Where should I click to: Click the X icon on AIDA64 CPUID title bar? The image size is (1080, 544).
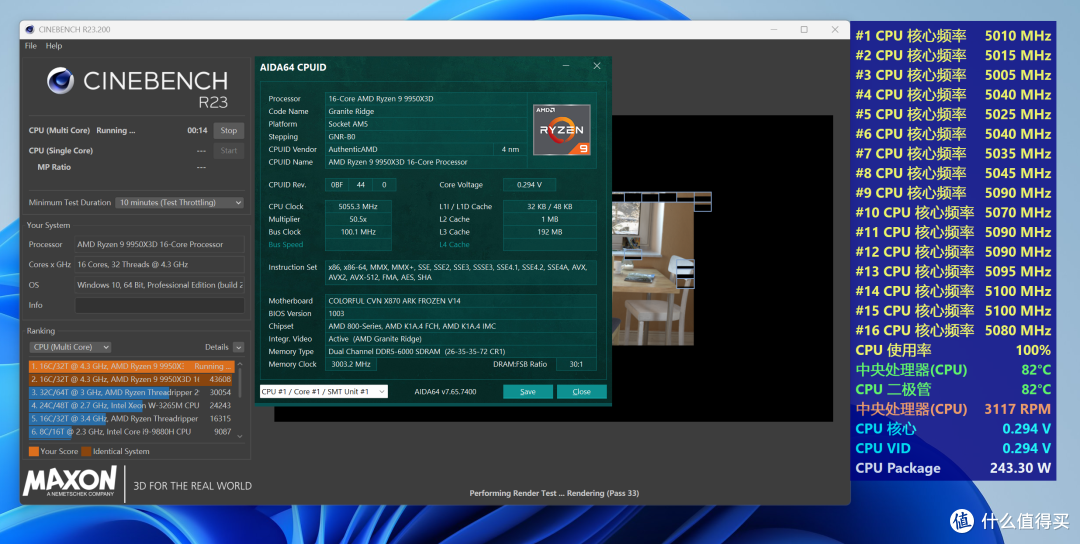tap(597, 66)
